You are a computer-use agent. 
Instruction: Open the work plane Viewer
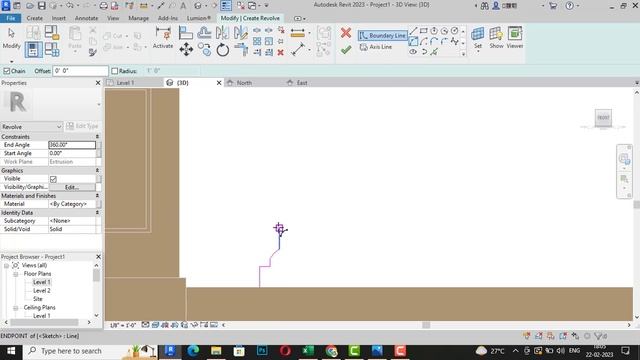(x=515, y=38)
